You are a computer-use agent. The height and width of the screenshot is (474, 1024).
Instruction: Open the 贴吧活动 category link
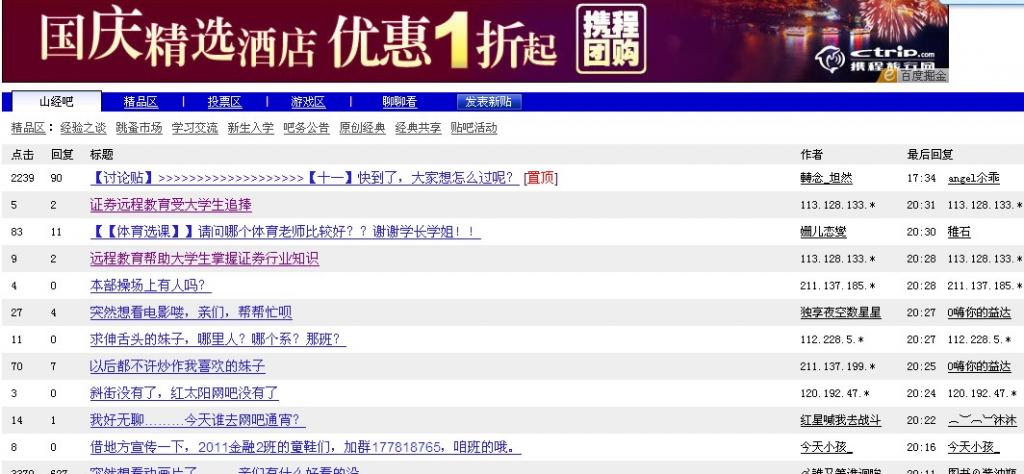tap(473, 128)
